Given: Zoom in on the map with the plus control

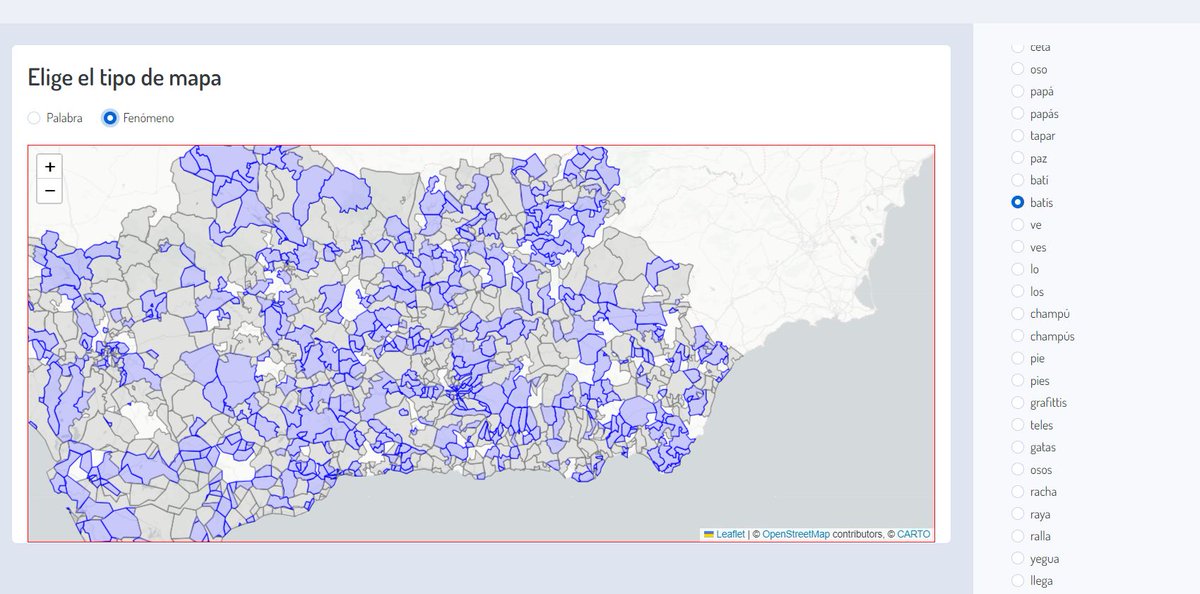Looking at the screenshot, I should (48, 165).
